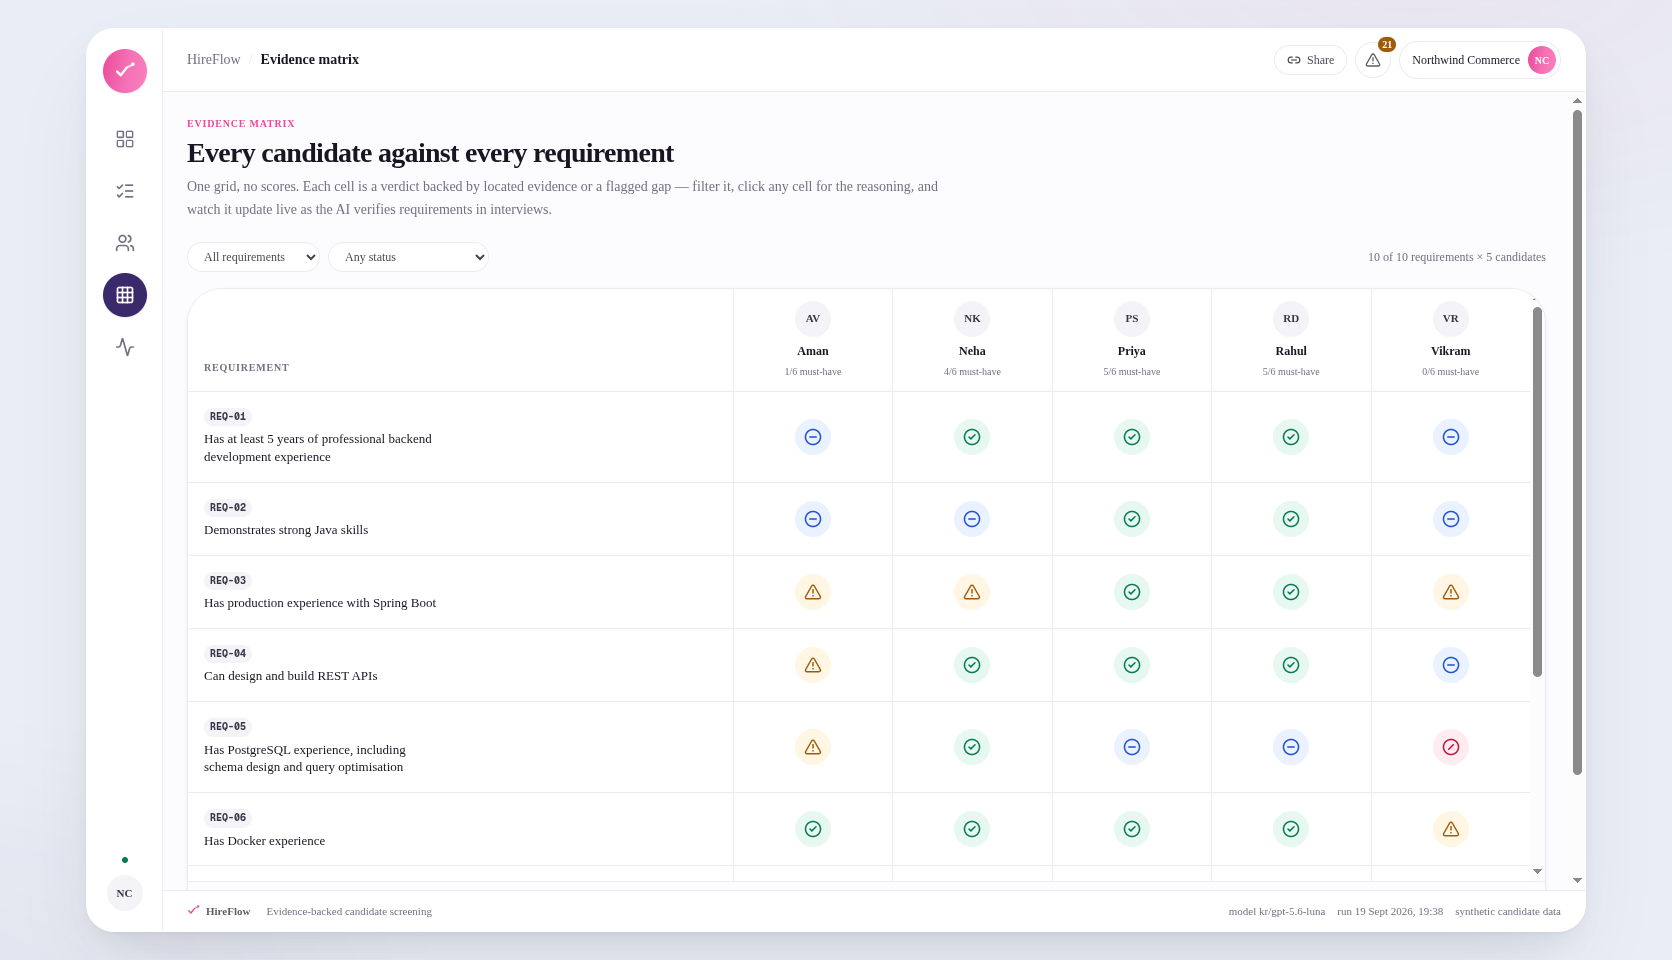Viewport: 1672px width, 960px height.
Task: Click matrix scrollbar down arrow
Action: 1537,872
